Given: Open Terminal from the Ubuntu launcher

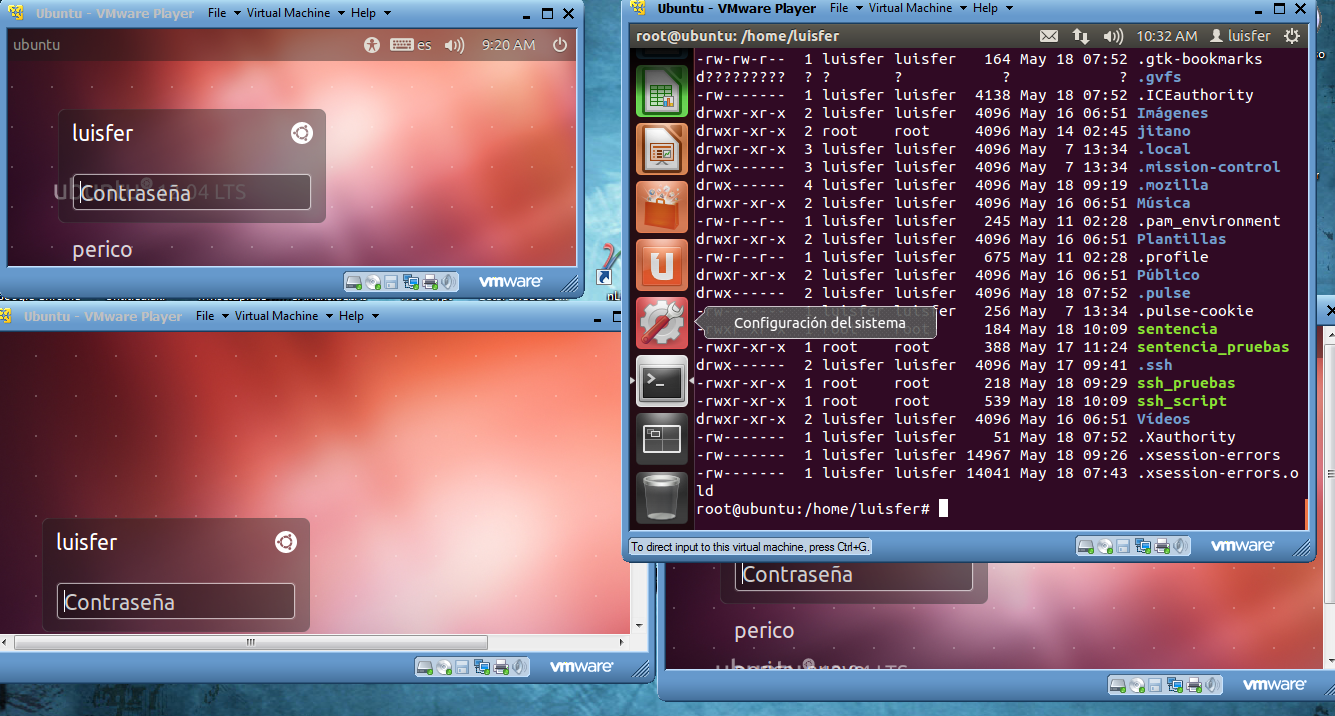Looking at the screenshot, I should [662, 381].
